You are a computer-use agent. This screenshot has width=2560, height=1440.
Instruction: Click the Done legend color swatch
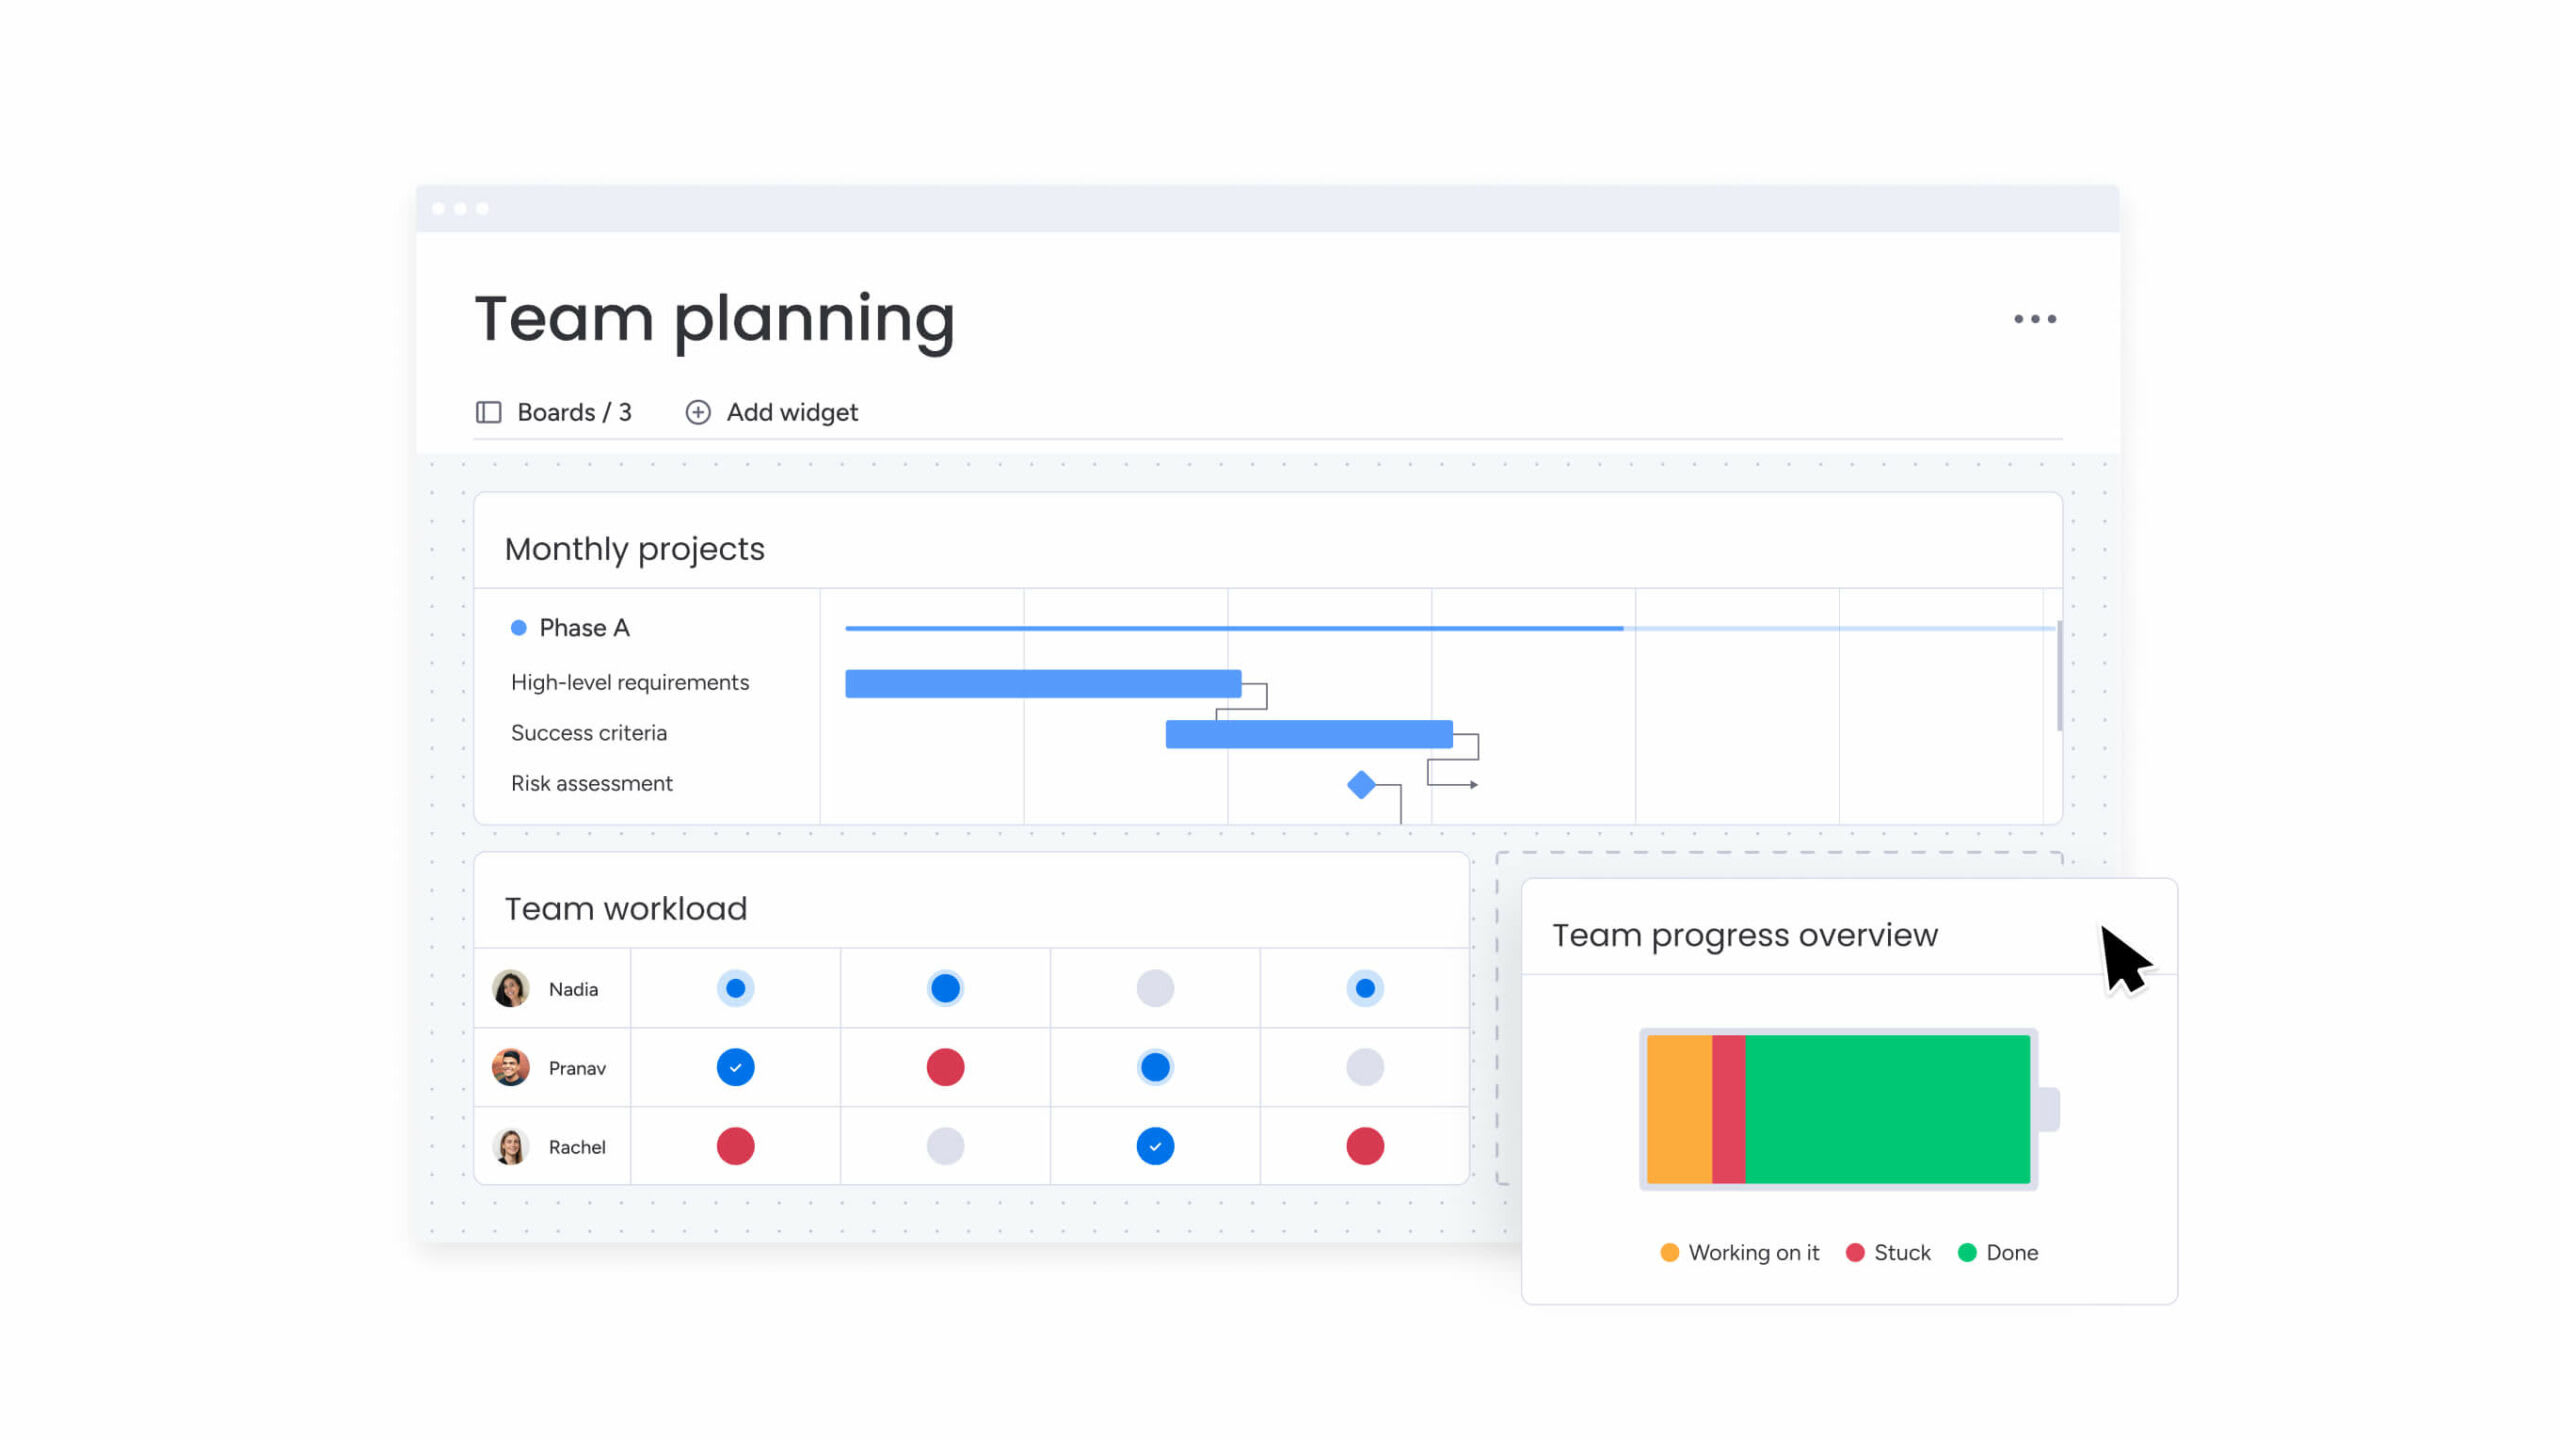click(1971, 1252)
